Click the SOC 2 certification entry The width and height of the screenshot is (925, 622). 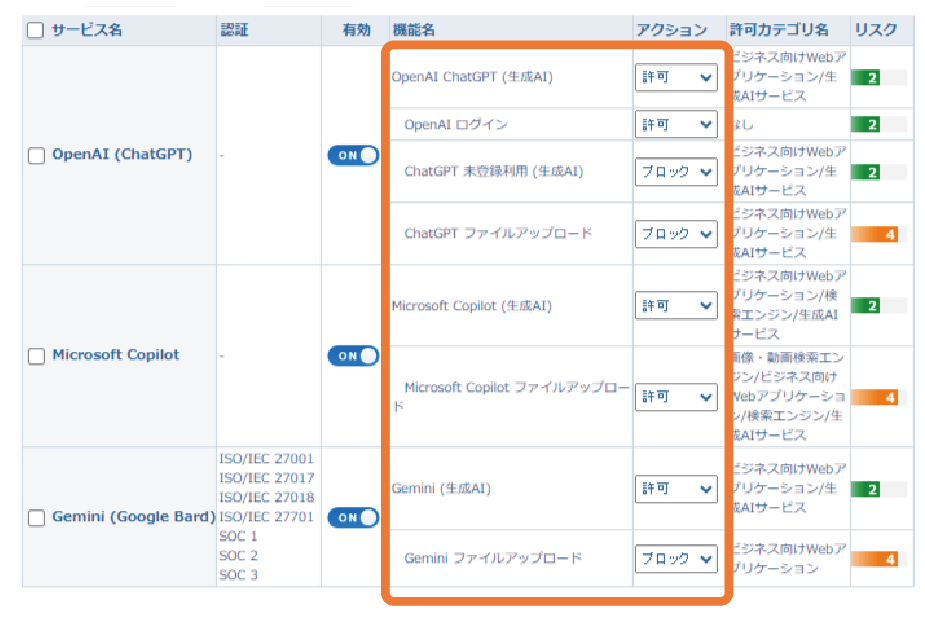pyautogui.click(x=238, y=556)
